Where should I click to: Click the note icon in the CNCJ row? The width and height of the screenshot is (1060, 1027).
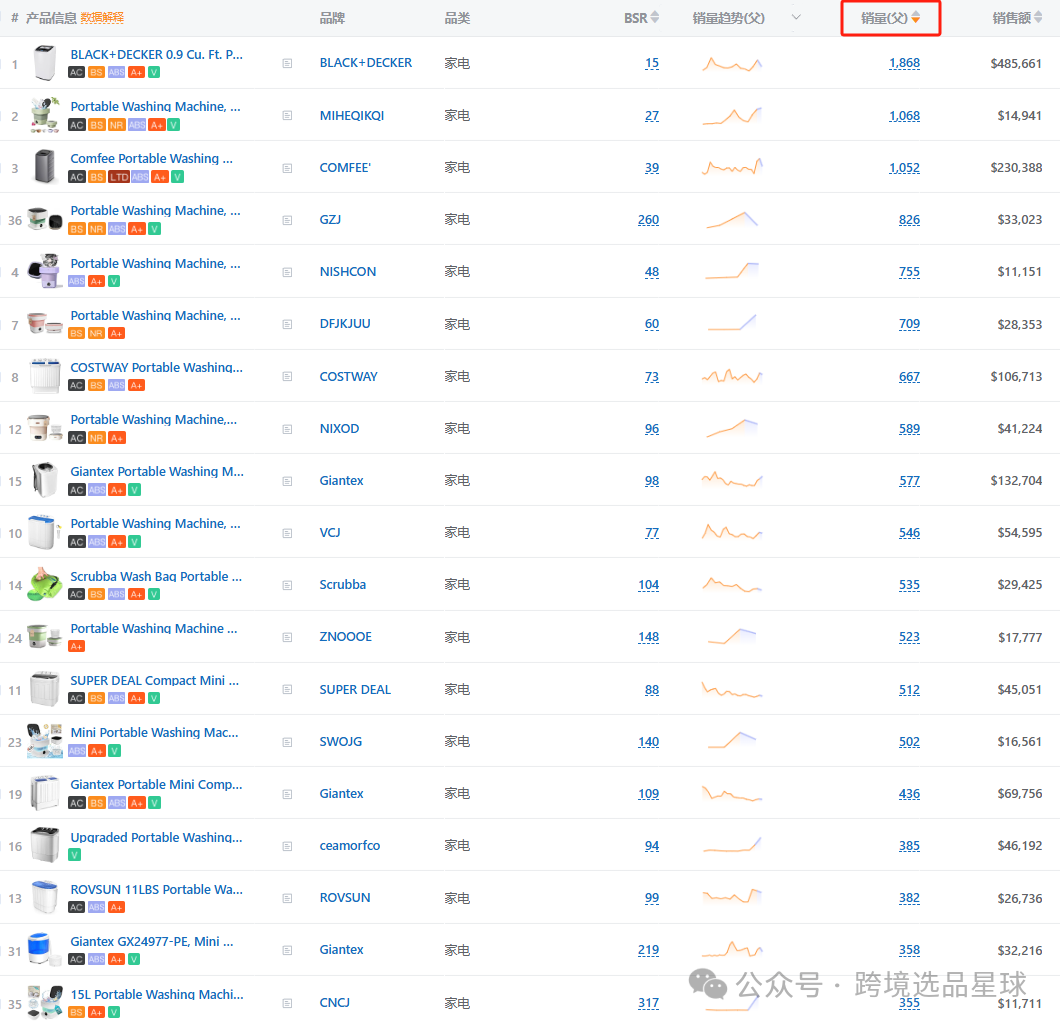(287, 1003)
